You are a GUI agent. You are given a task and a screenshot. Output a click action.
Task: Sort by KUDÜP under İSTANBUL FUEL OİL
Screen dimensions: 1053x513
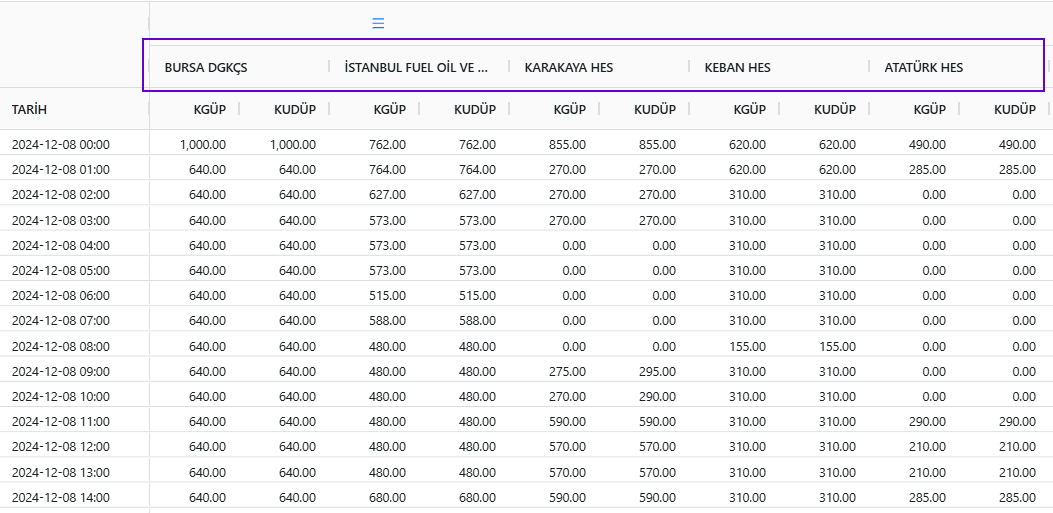(475, 109)
